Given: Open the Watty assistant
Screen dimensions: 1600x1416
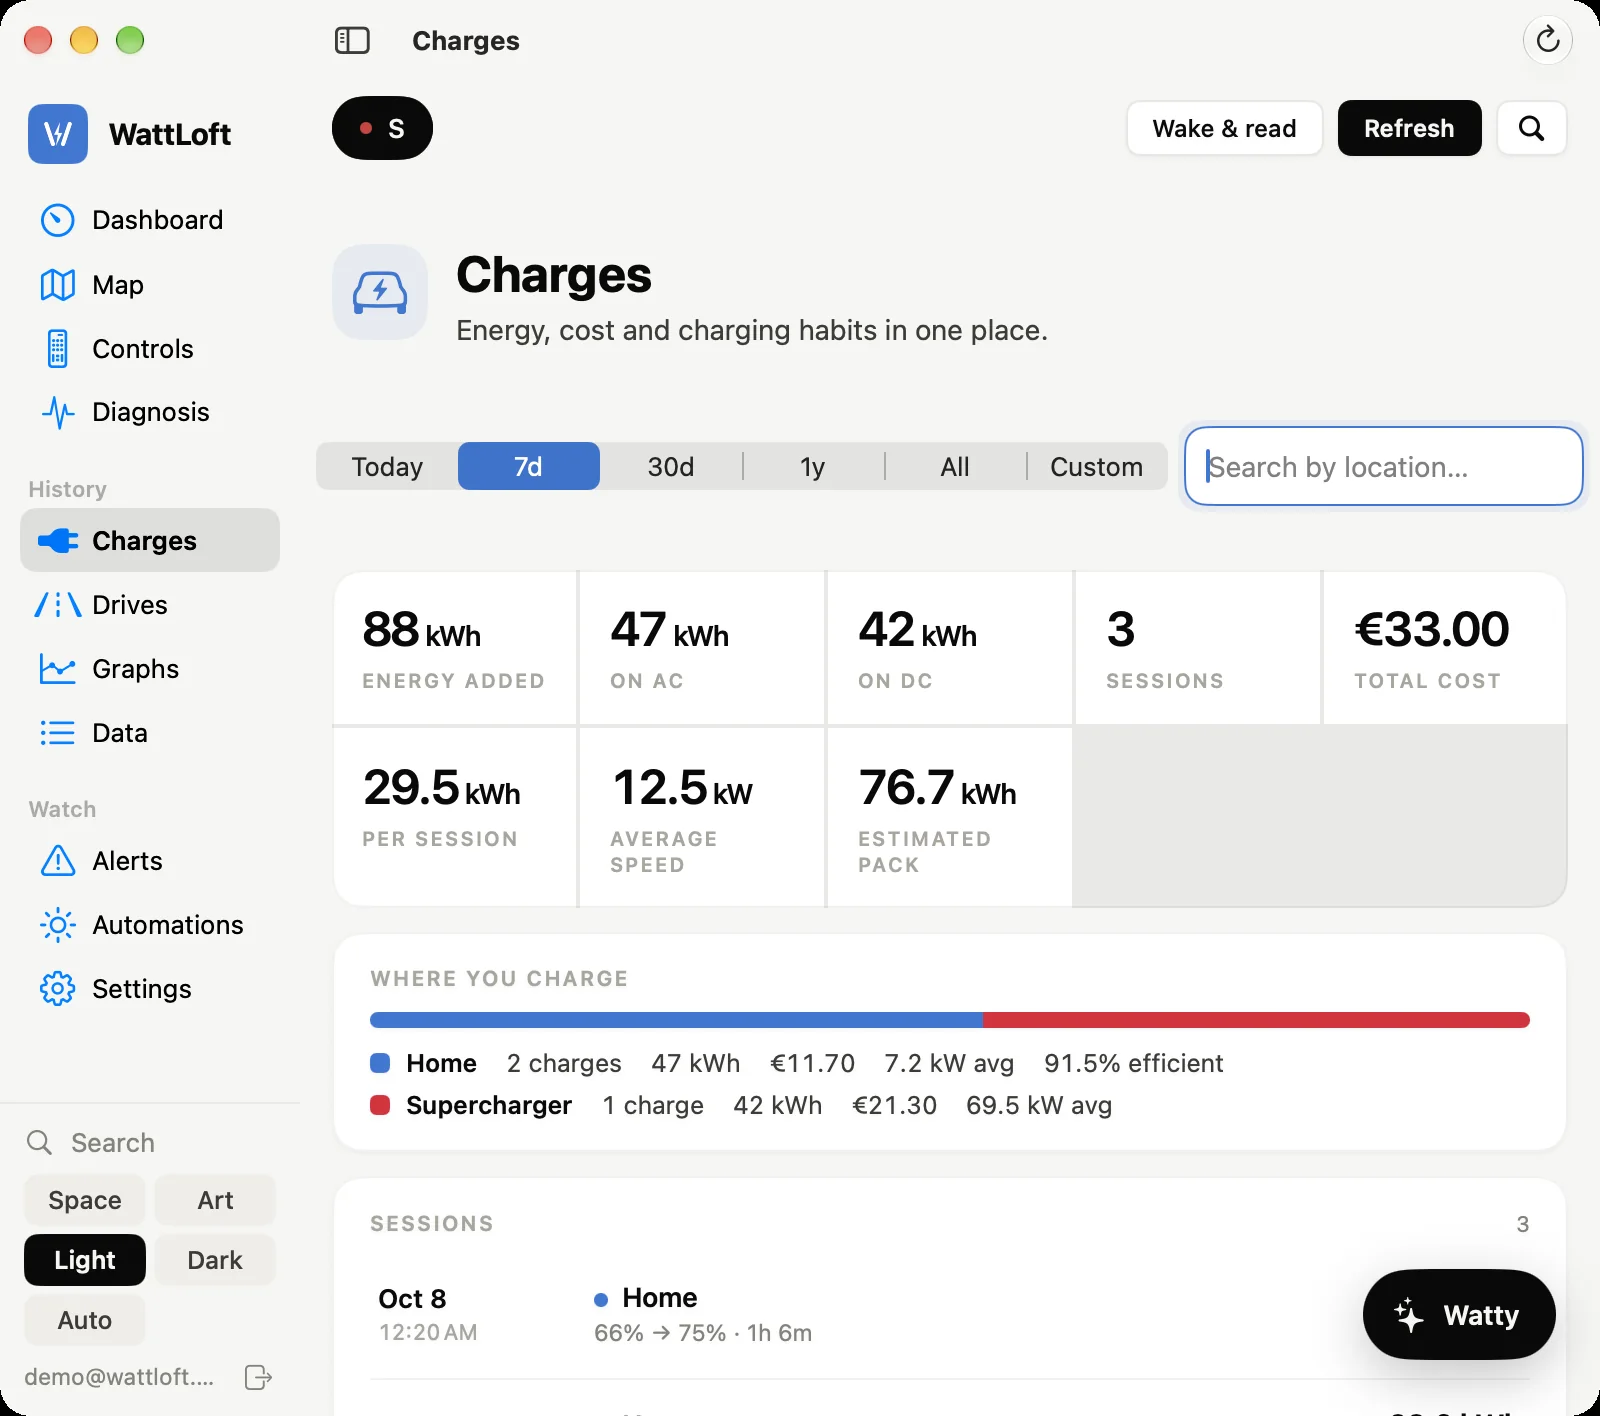Looking at the screenshot, I should pos(1459,1314).
